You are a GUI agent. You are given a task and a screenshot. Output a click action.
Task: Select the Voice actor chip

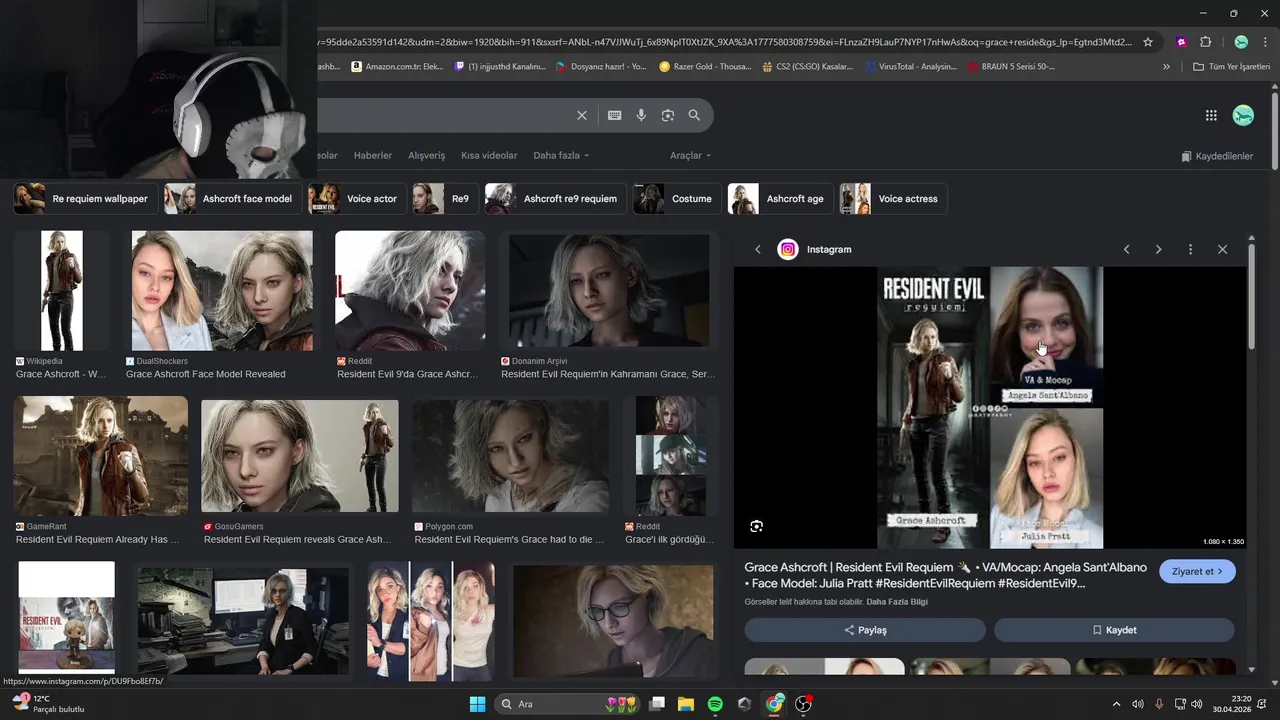tap(356, 198)
